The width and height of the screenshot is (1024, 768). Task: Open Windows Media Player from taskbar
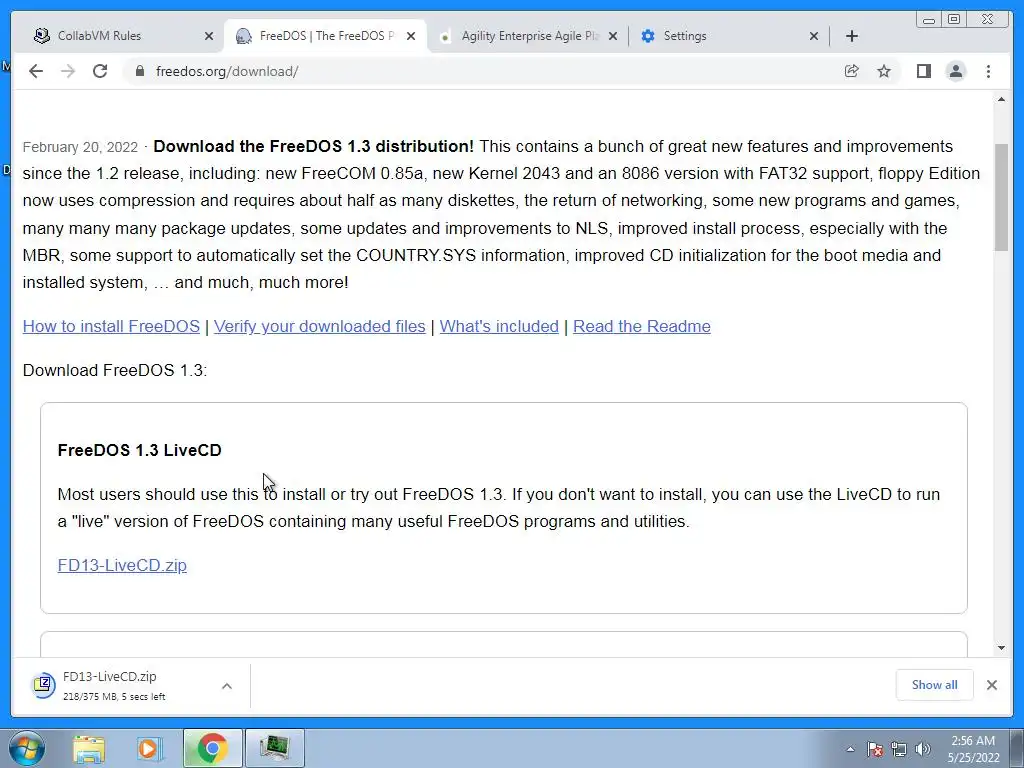149,748
